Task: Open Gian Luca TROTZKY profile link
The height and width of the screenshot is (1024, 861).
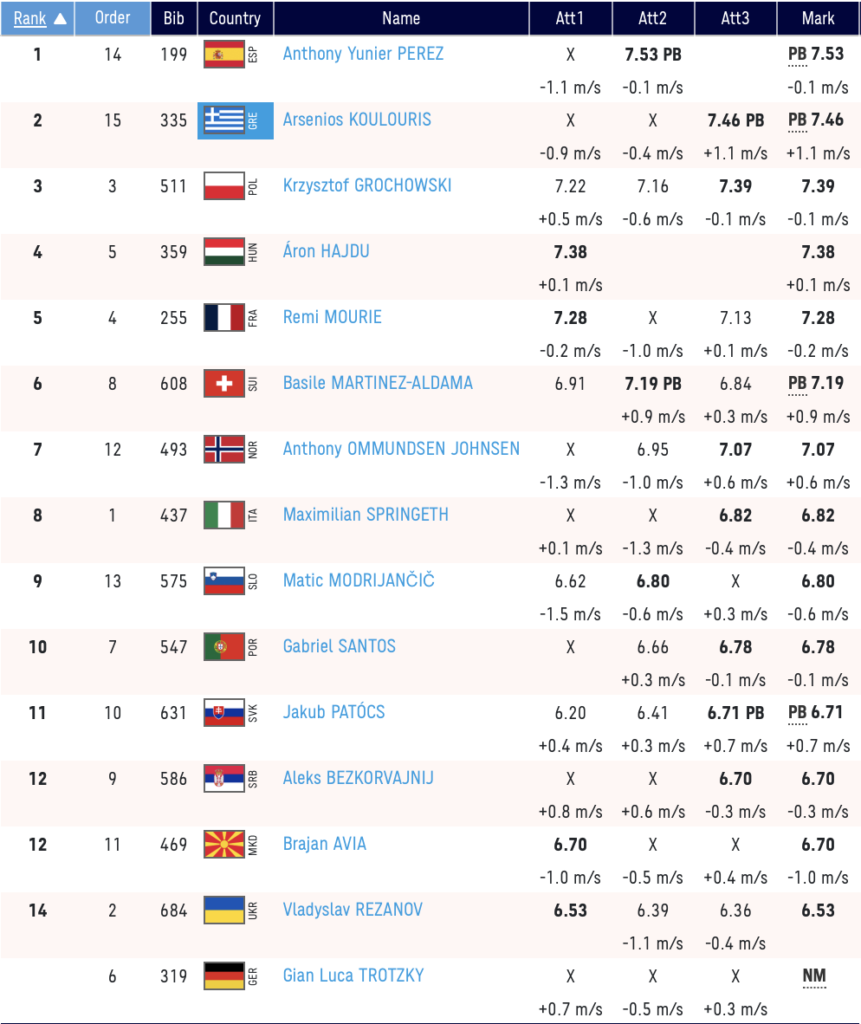Action: click(x=353, y=976)
